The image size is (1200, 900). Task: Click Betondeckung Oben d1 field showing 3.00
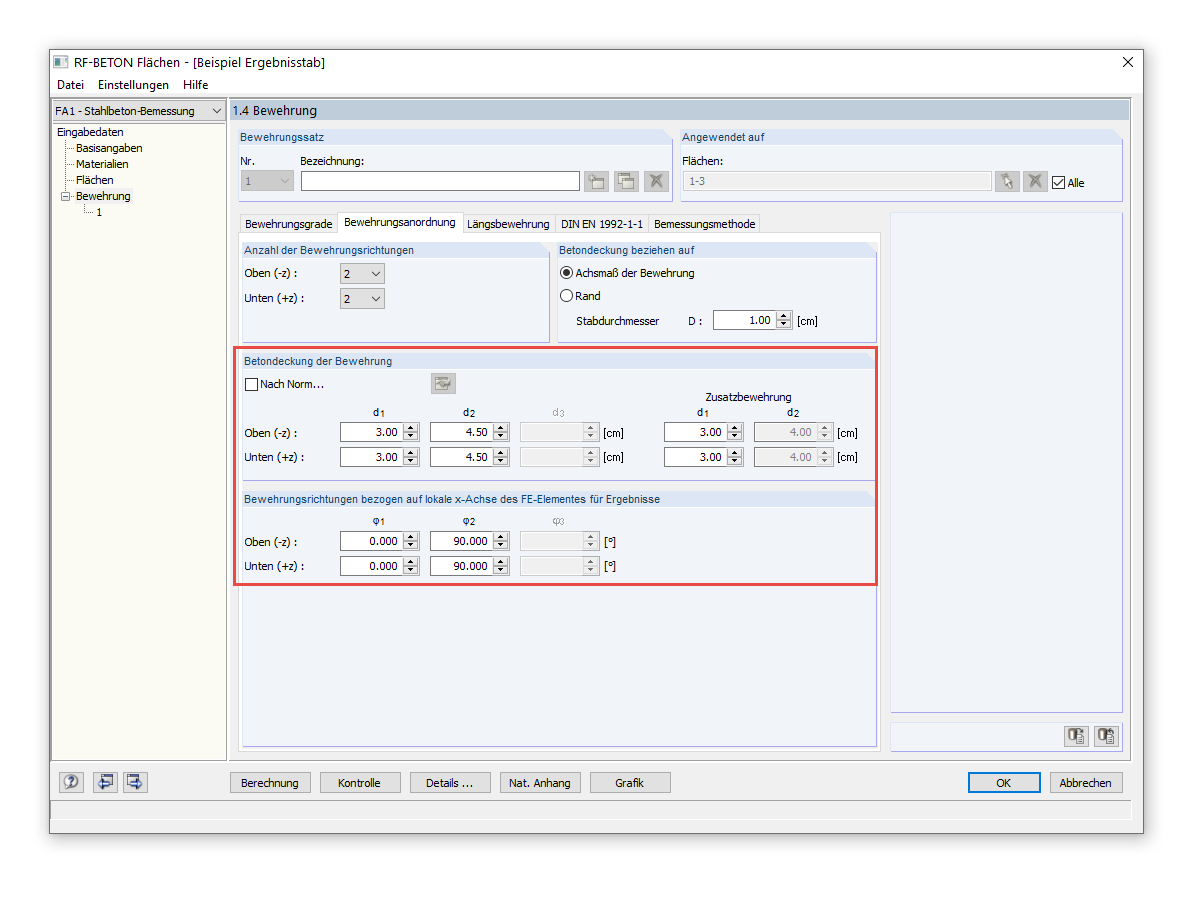click(x=371, y=432)
